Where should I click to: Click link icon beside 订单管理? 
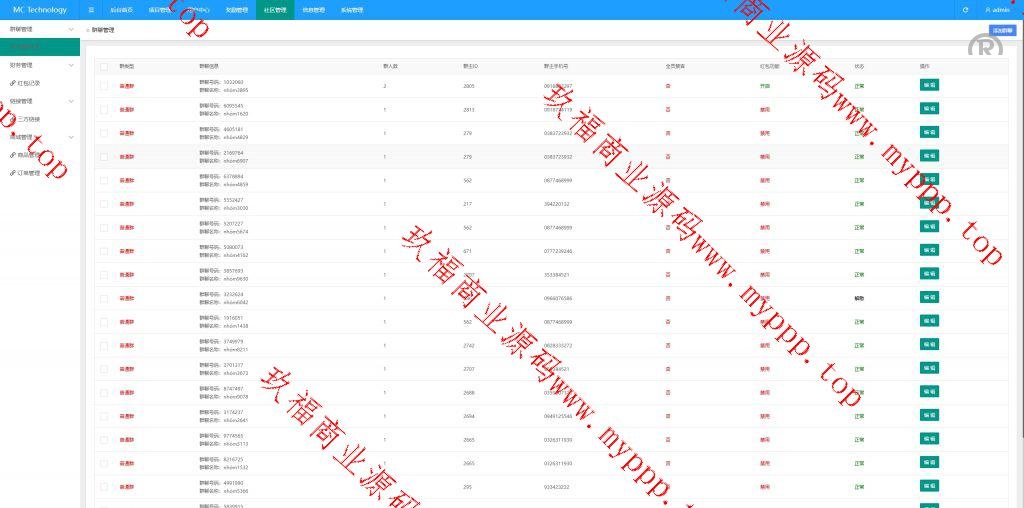[12, 173]
